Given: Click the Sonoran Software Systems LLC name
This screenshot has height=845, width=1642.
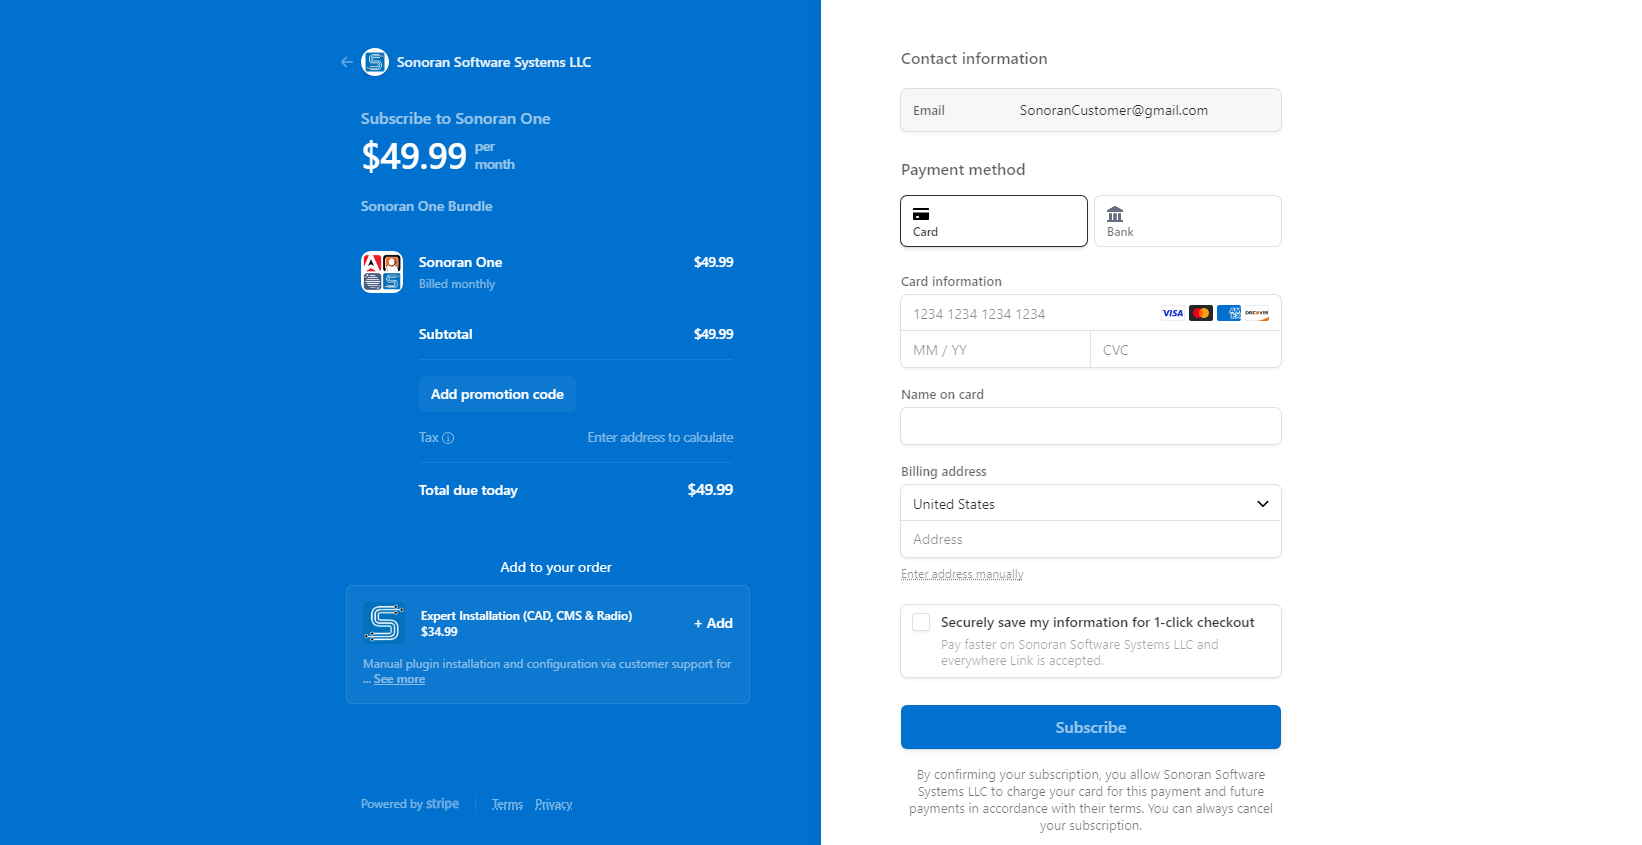Looking at the screenshot, I should [x=494, y=62].
